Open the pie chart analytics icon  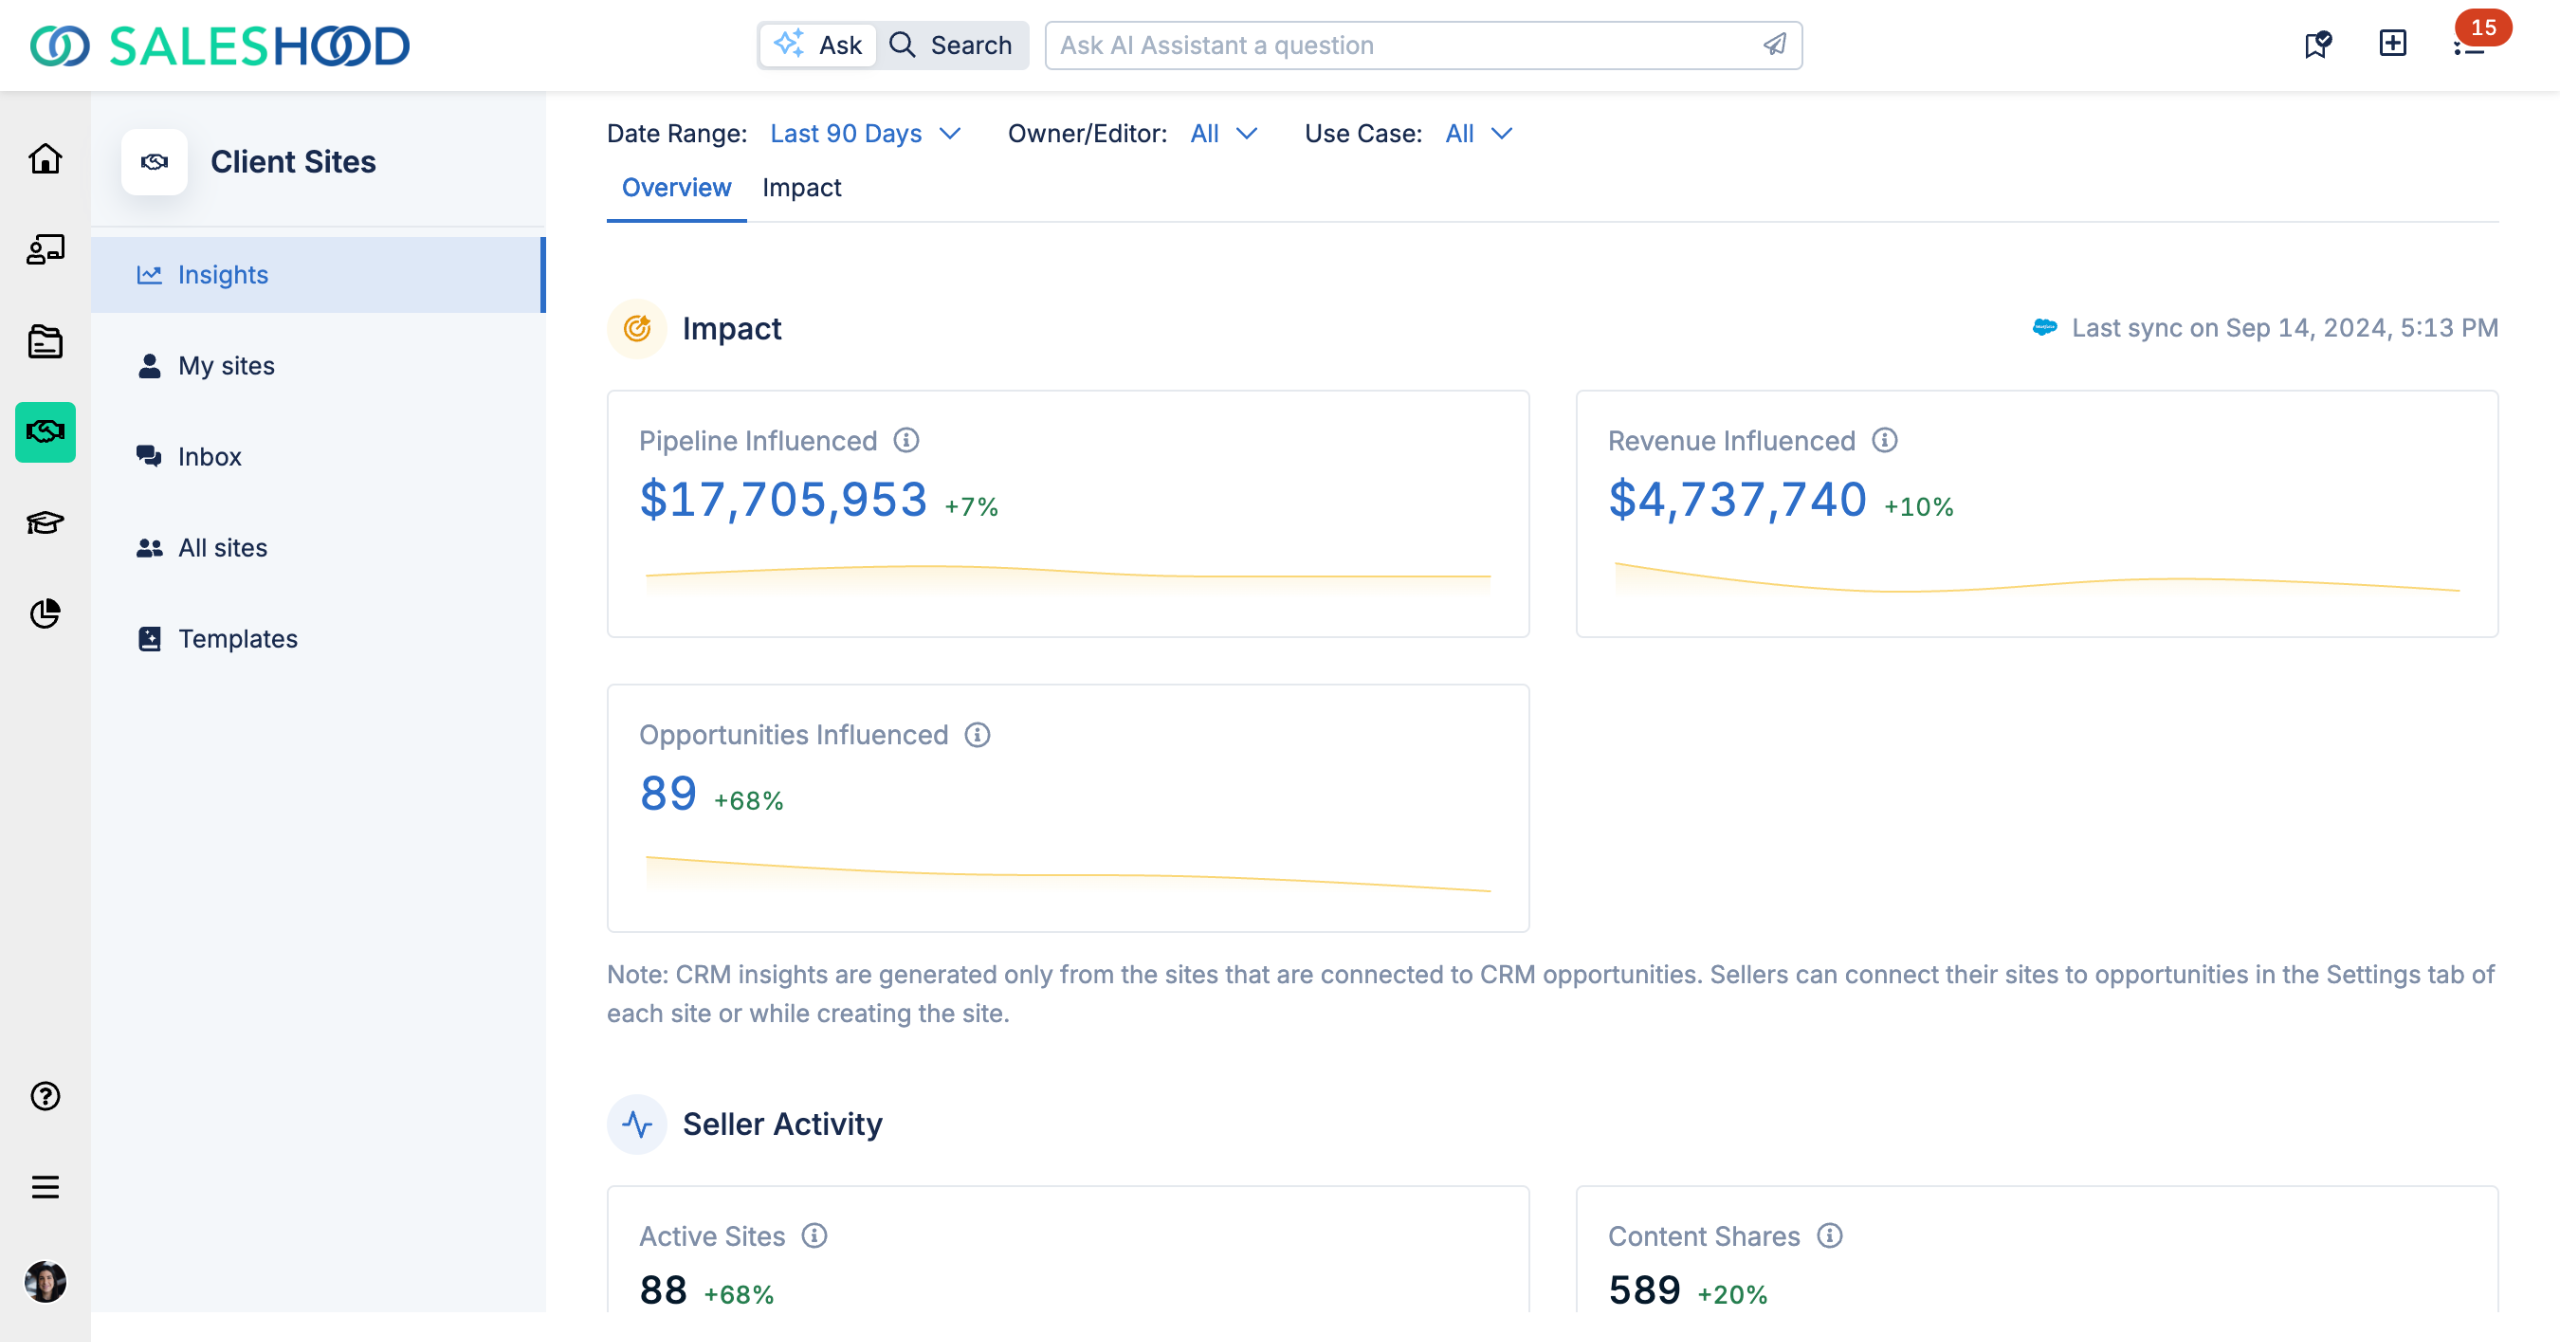[x=45, y=613]
